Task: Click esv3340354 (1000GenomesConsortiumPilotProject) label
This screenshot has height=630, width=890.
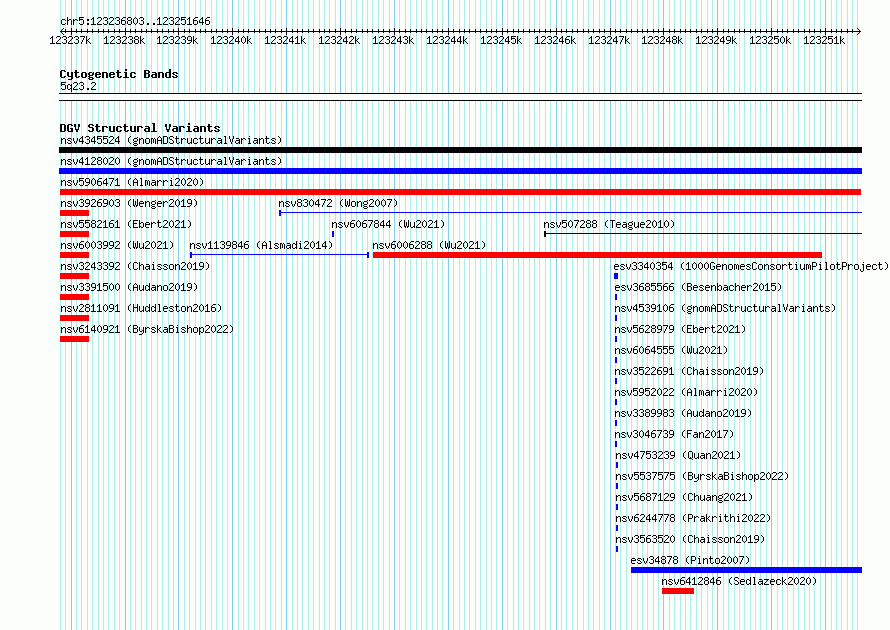Action: [x=751, y=266]
